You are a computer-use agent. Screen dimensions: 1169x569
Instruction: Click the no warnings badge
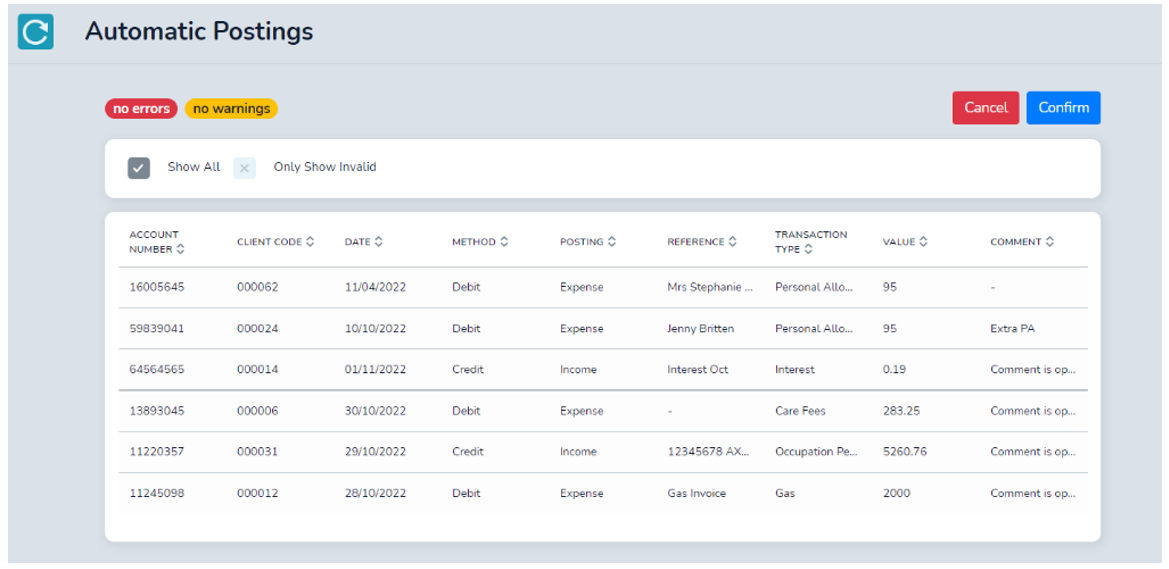(x=231, y=109)
